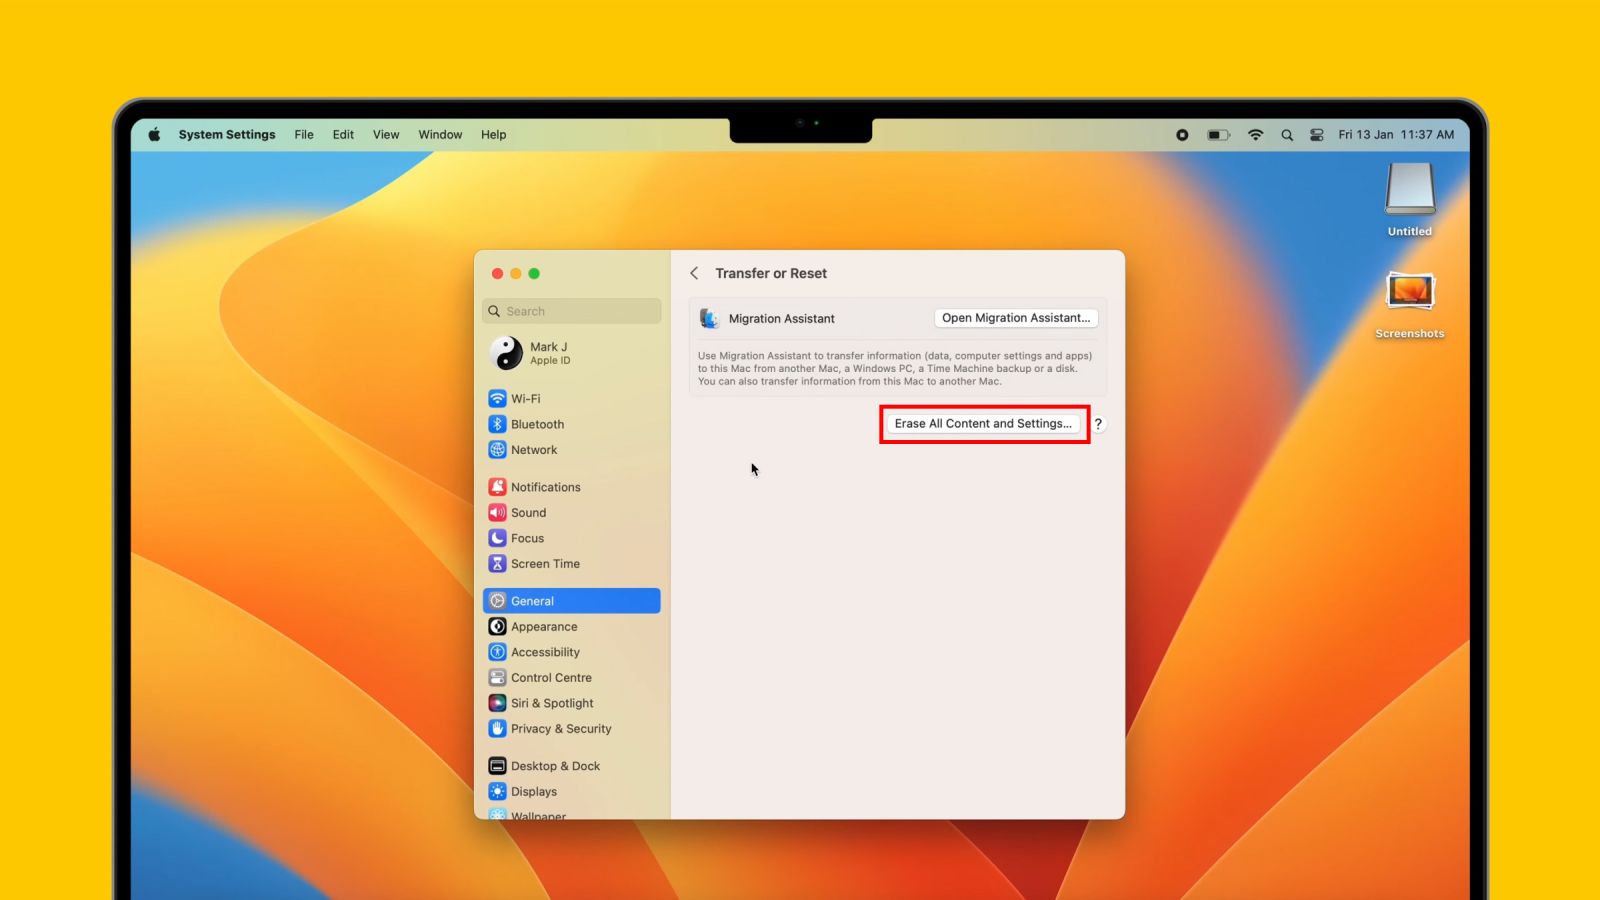Screen dimensions: 1600x900
Task: Go back from Transfer or Reset
Action: pos(694,273)
